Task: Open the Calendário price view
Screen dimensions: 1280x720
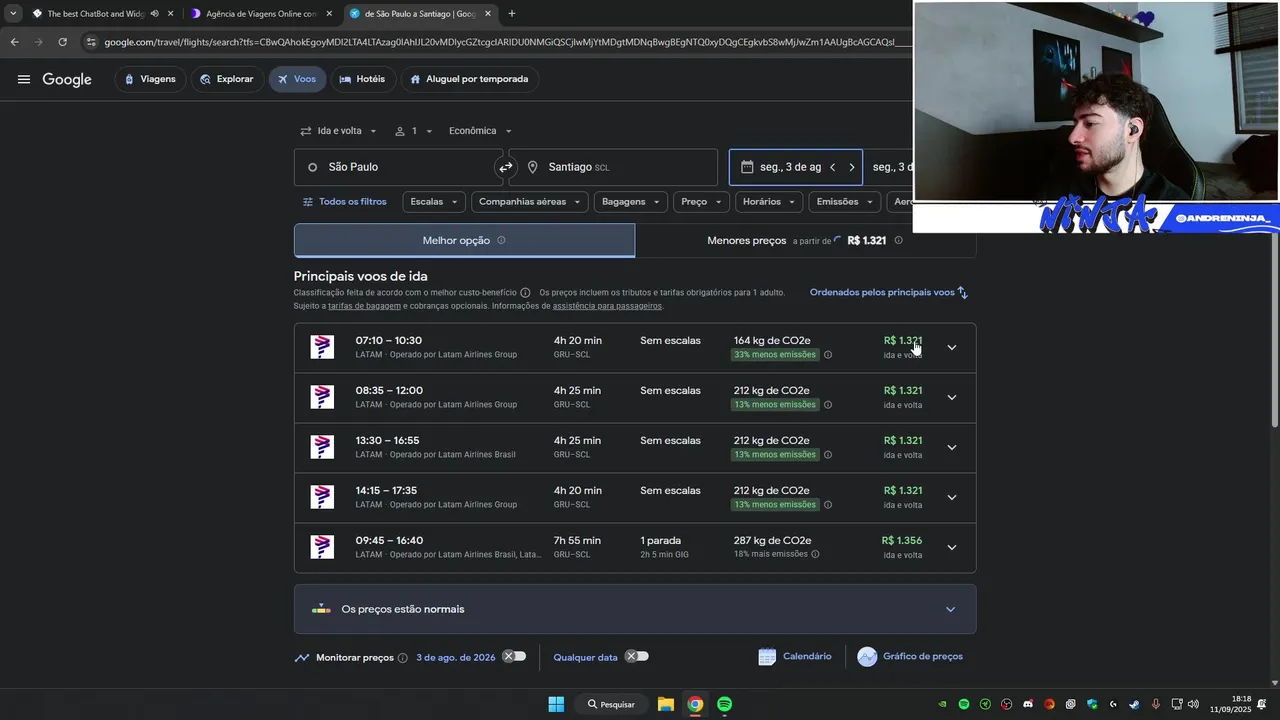Action: (796, 657)
